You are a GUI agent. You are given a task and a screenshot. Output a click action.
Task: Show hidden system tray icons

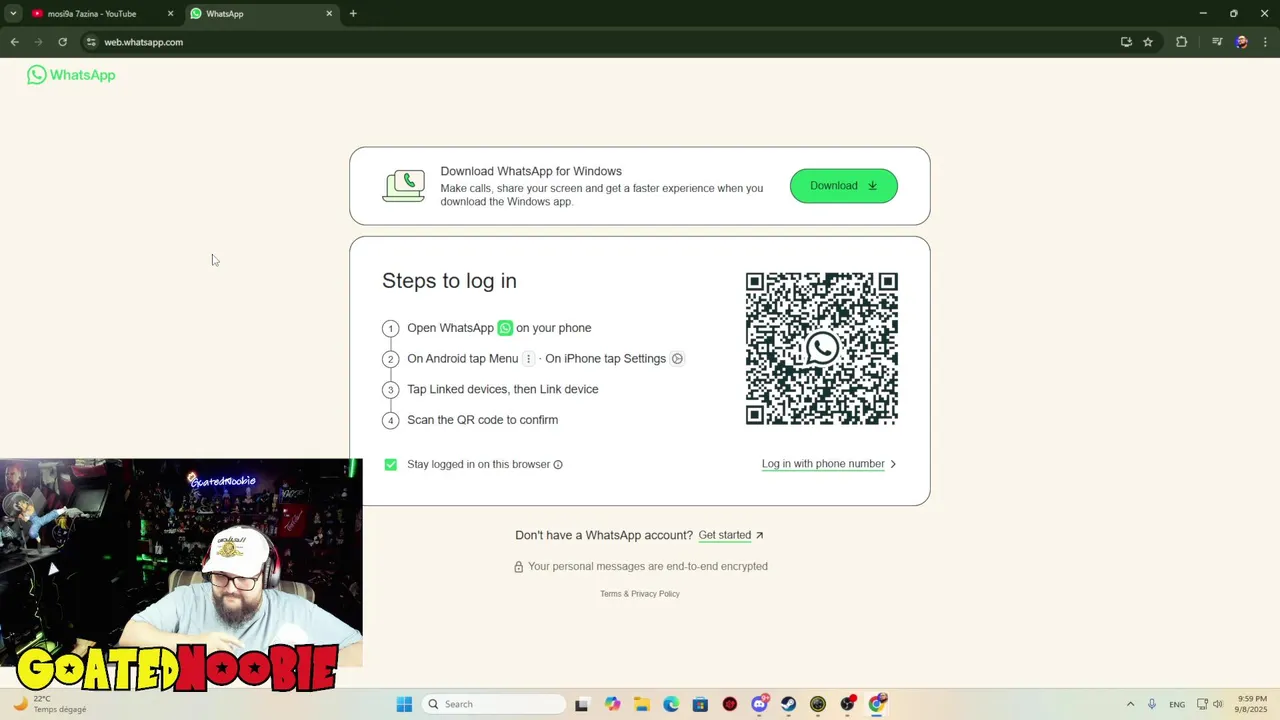tap(1130, 704)
